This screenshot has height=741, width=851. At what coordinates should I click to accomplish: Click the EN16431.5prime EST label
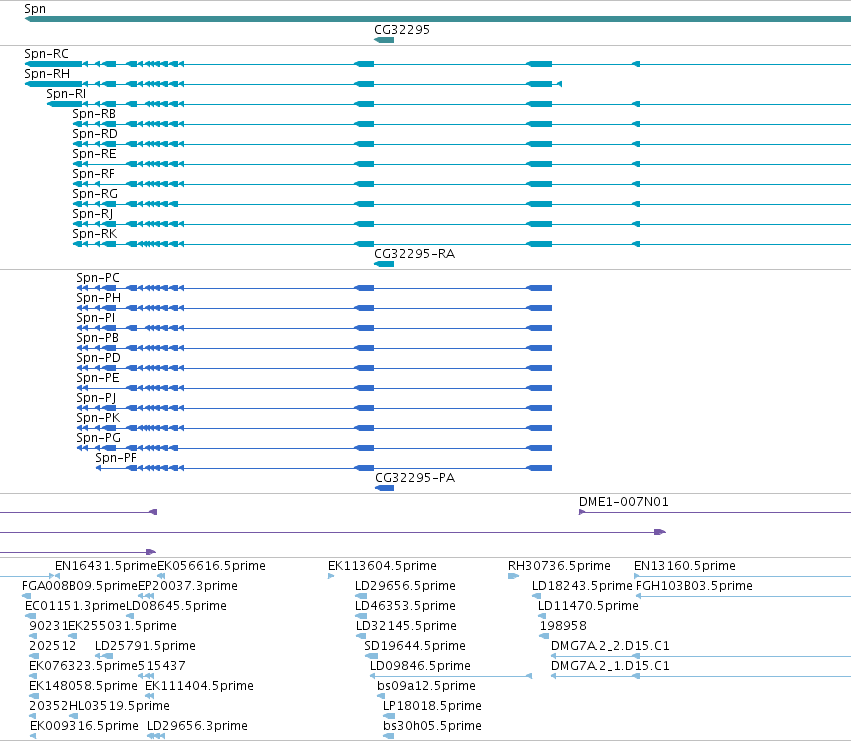tap(106, 566)
